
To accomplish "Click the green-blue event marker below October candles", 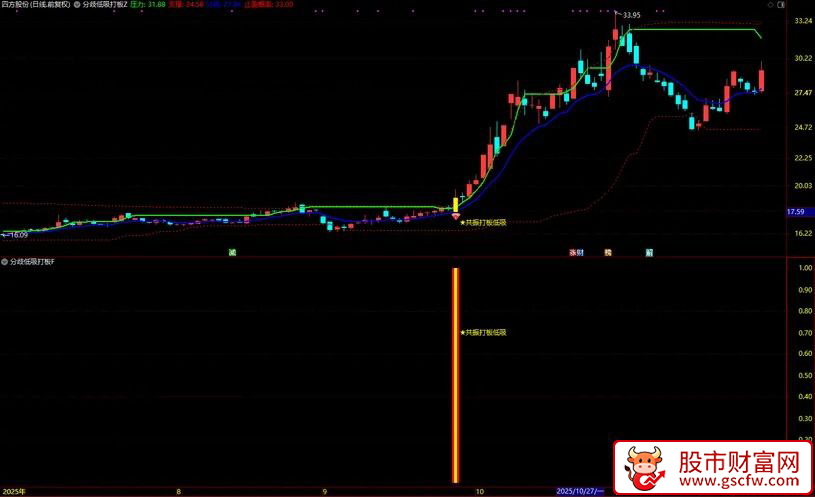I will point(649,253).
